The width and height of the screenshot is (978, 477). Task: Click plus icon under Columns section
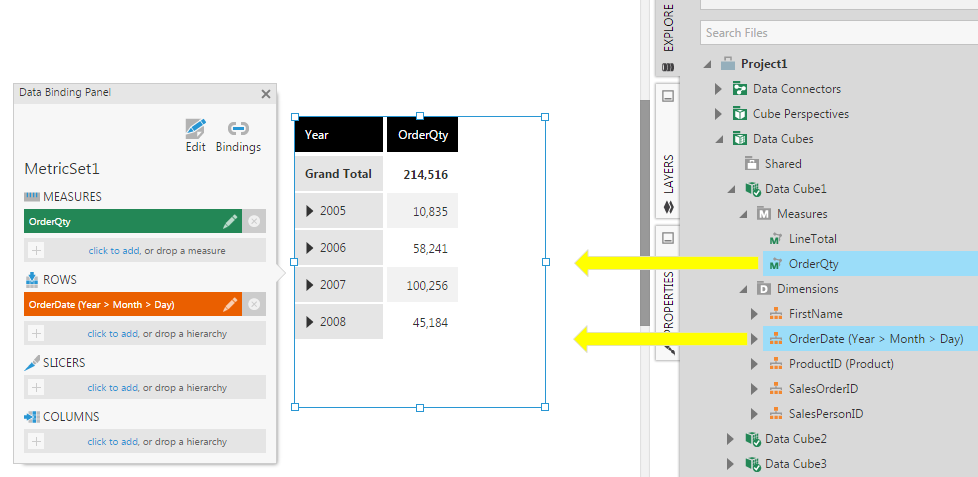pos(36,442)
